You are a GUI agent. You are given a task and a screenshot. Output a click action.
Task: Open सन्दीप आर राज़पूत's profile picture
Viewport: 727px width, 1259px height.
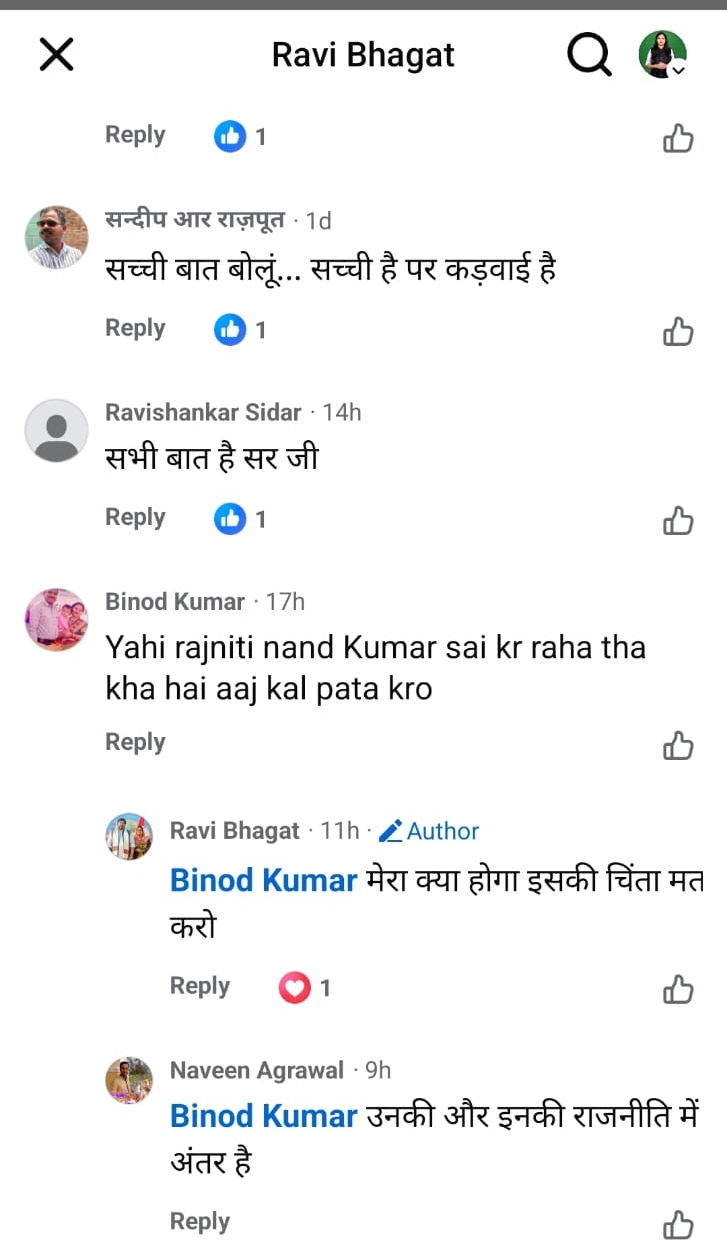click(56, 238)
